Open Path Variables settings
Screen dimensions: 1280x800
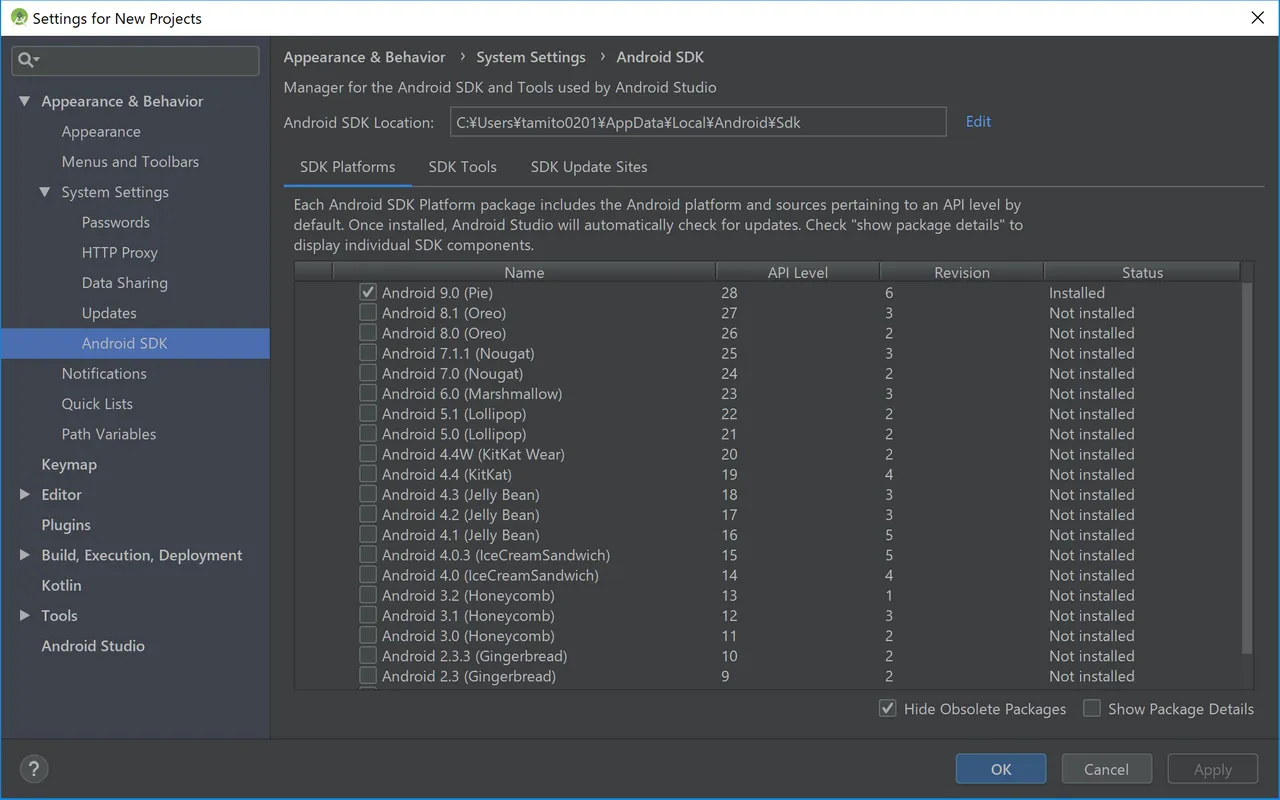(109, 434)
